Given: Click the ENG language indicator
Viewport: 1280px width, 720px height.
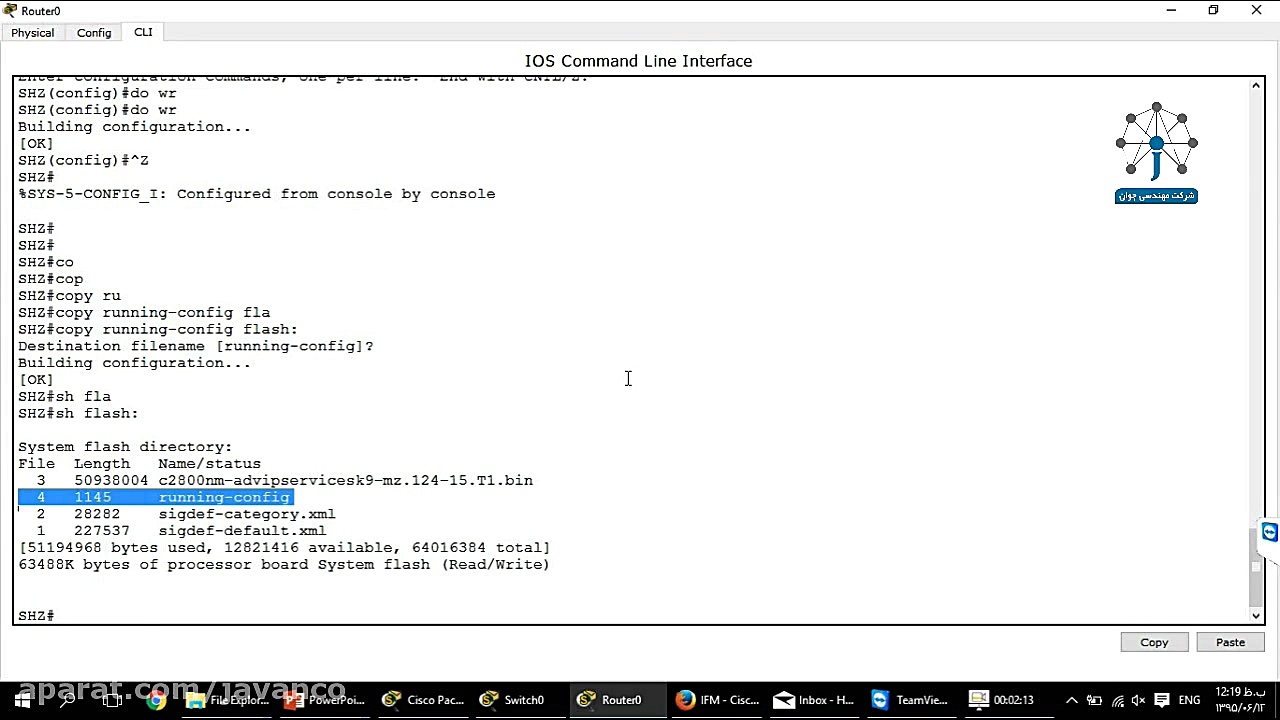Looking at the screenshot, I should tap(1189, 700).
